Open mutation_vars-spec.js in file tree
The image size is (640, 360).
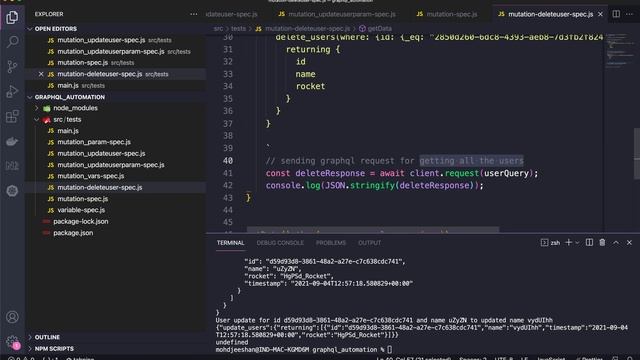tap(91, 176)
